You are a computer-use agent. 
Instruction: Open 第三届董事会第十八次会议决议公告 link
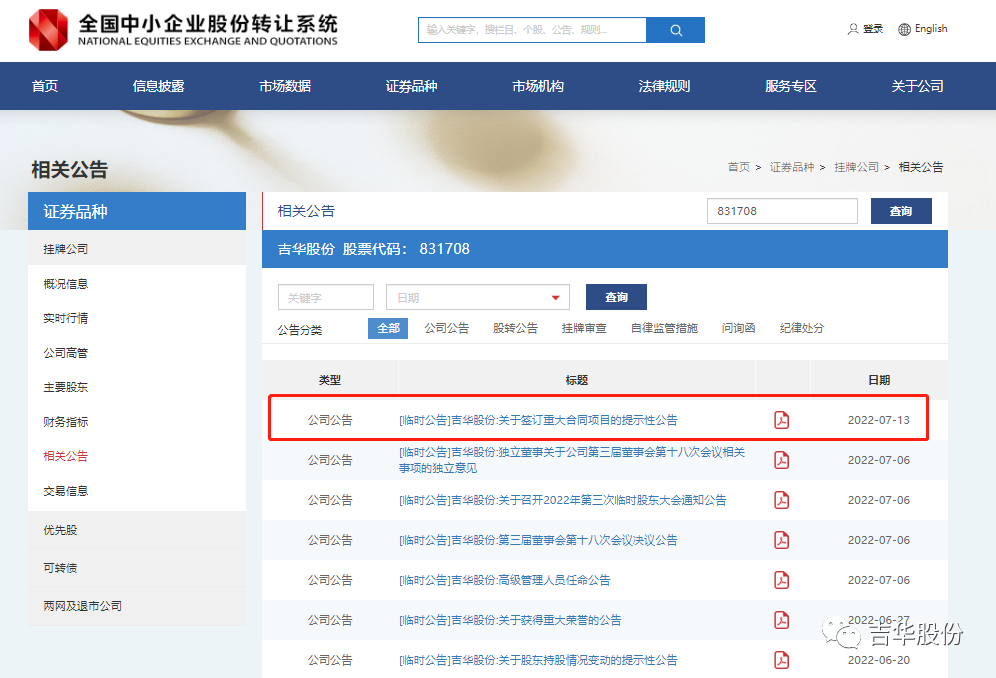click(538, 540)
